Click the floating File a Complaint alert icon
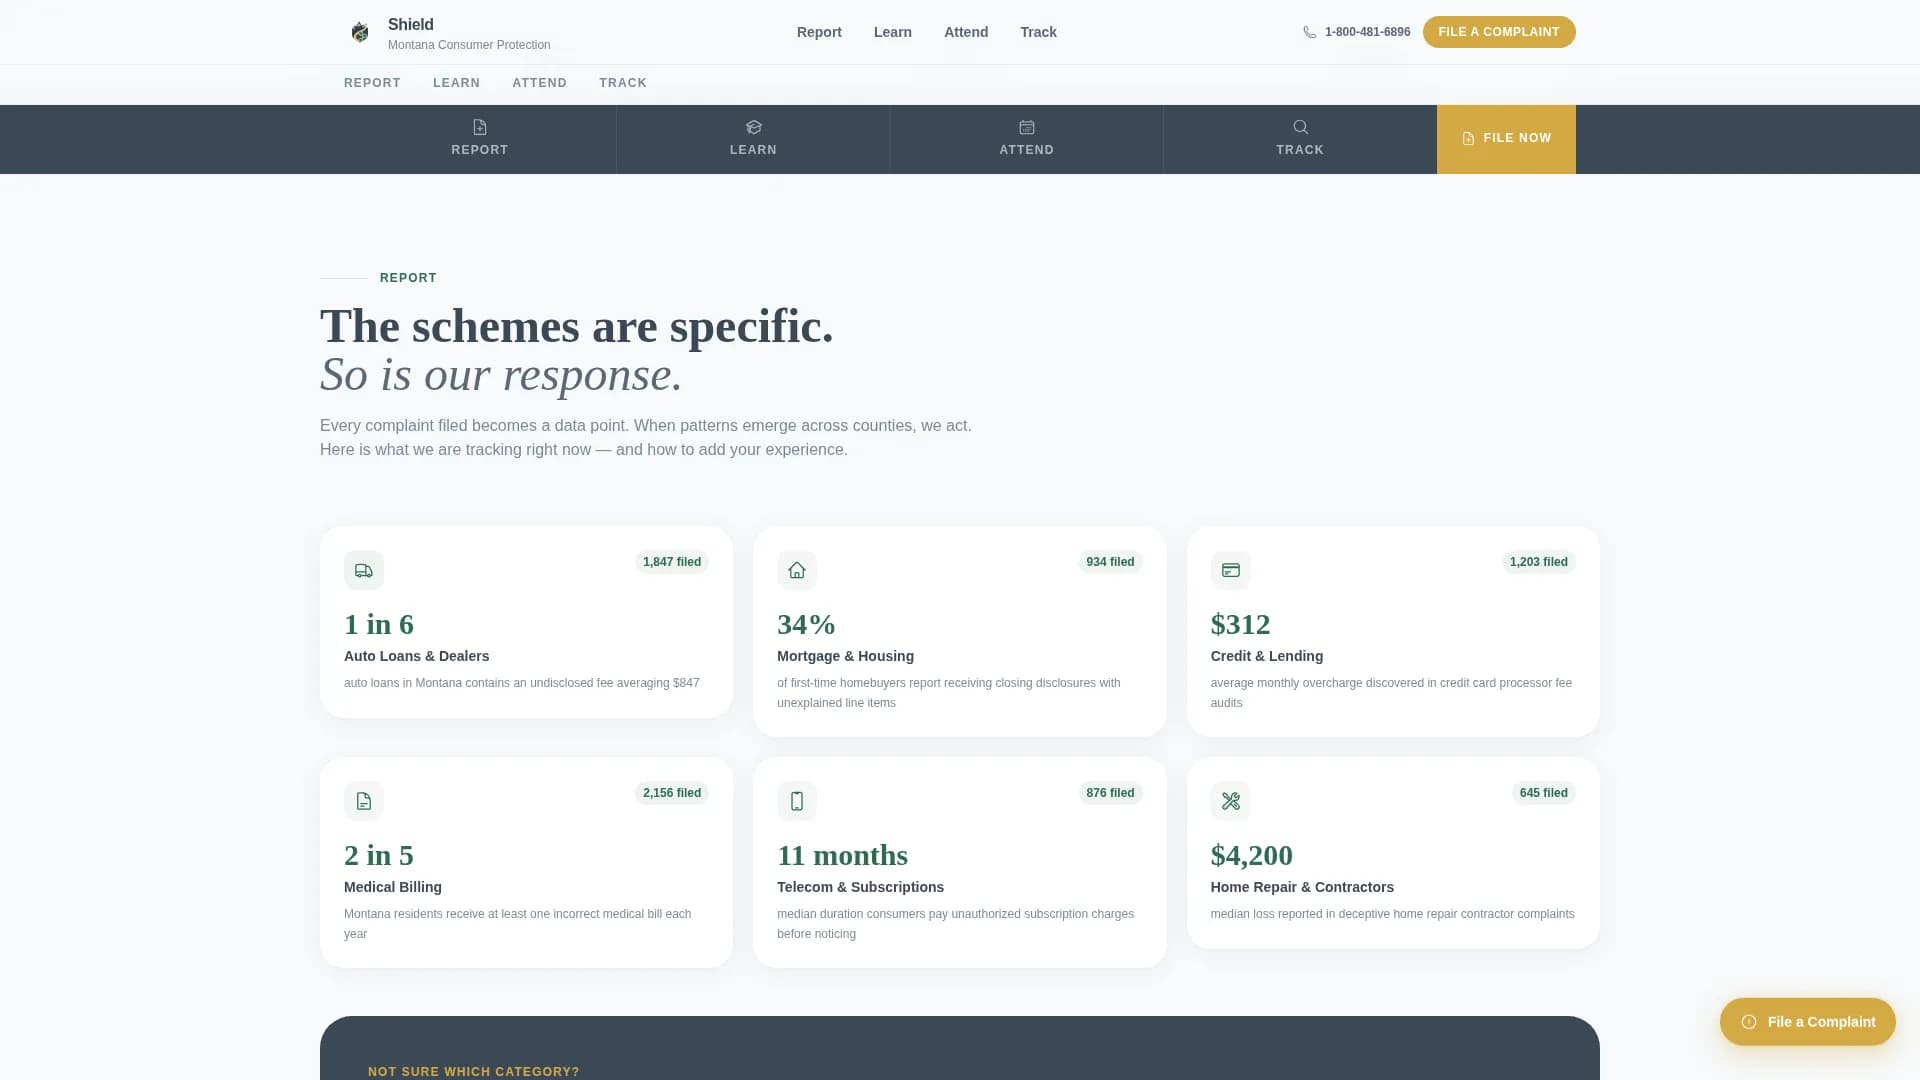Viewport: 1920px width, 1080px height. (1748, 1022)
